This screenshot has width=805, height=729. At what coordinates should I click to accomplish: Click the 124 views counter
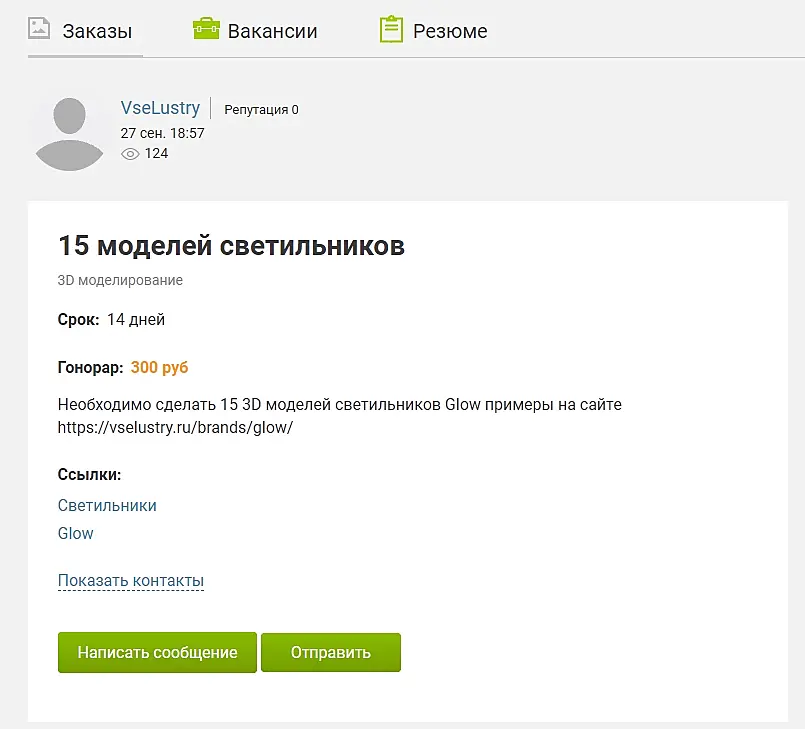pyautogui.click(x=156, y=154)
